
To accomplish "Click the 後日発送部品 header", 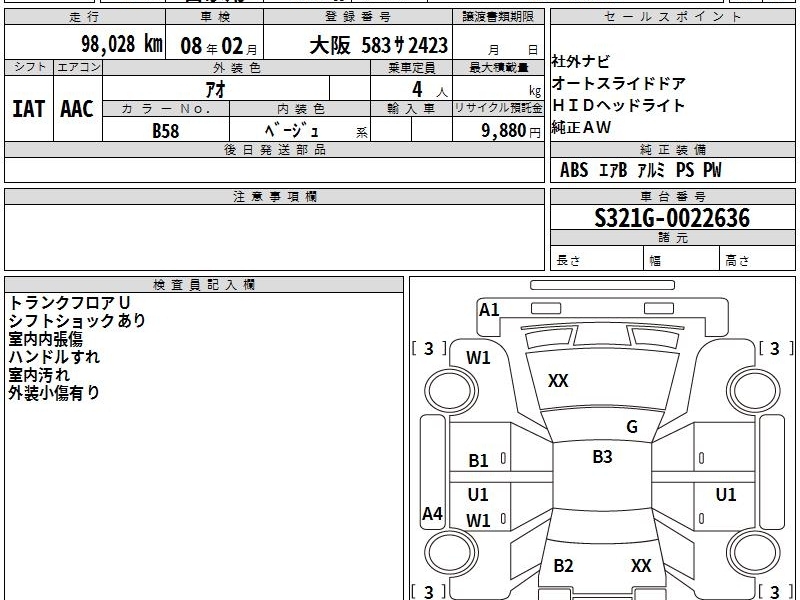I will pyautogui.click(x=274, y=150).
